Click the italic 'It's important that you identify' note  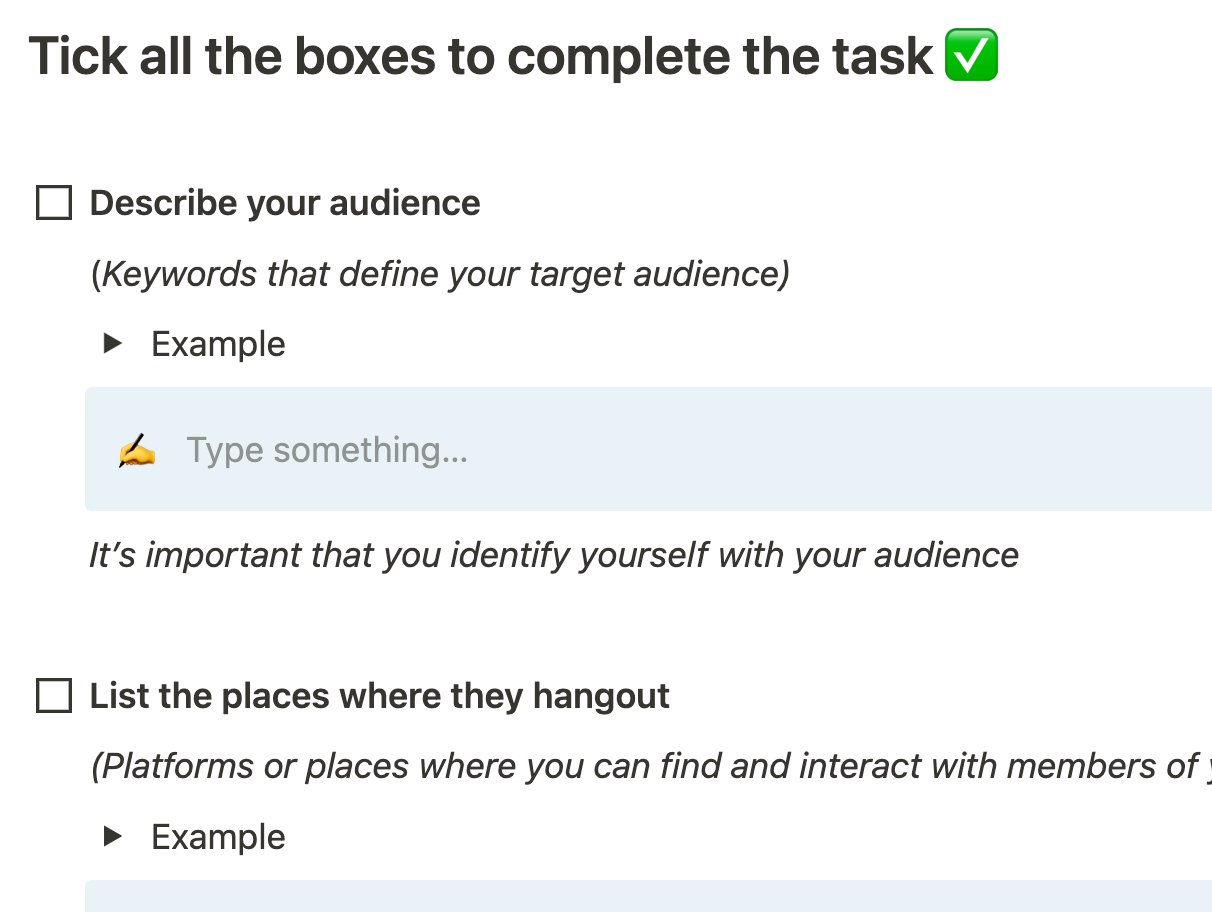coord(553,555)
